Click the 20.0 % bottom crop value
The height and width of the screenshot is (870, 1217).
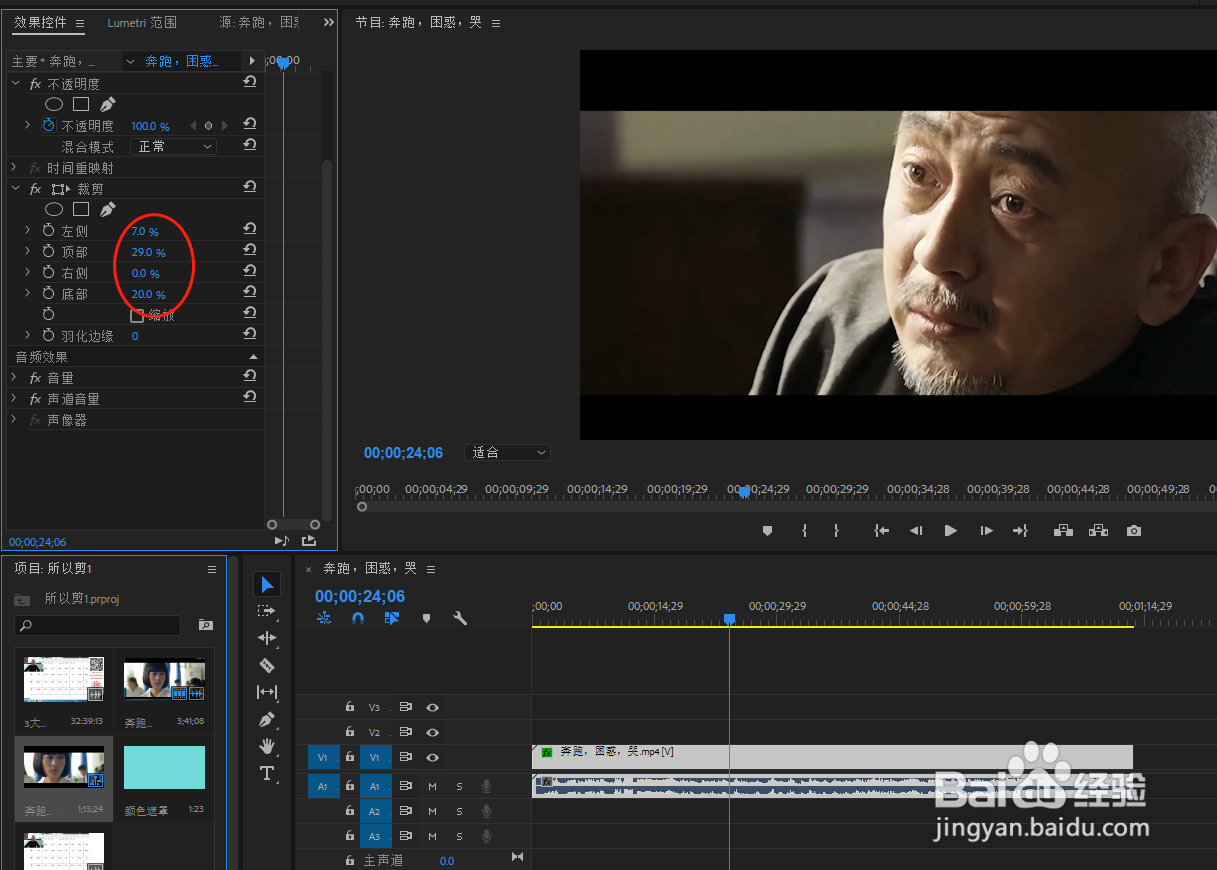[149, 294]
